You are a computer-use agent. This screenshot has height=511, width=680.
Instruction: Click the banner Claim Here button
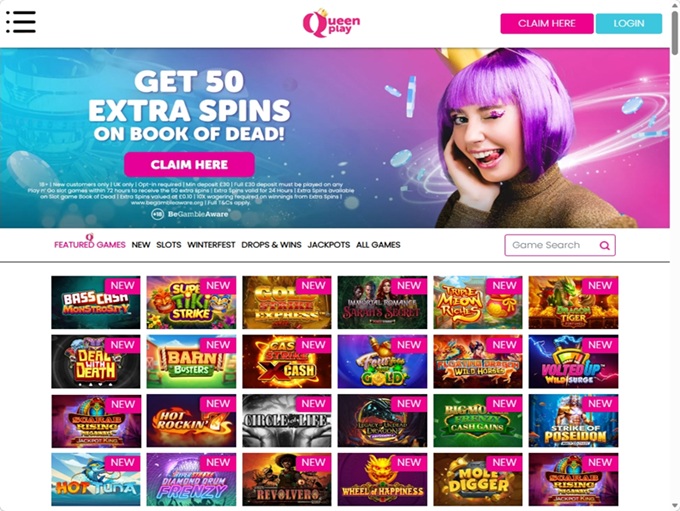click(189, 164)
